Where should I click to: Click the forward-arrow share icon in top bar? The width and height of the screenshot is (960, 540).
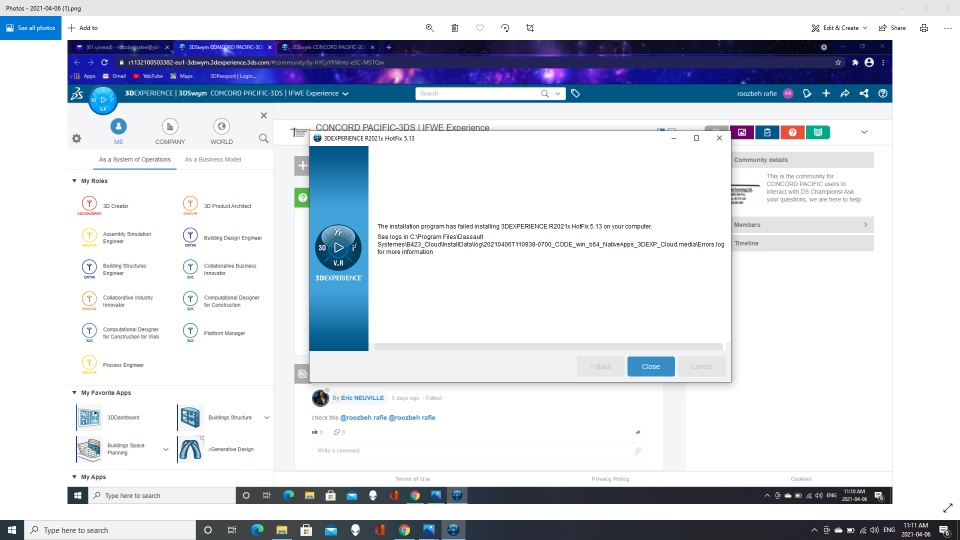[x=845, y=94]
